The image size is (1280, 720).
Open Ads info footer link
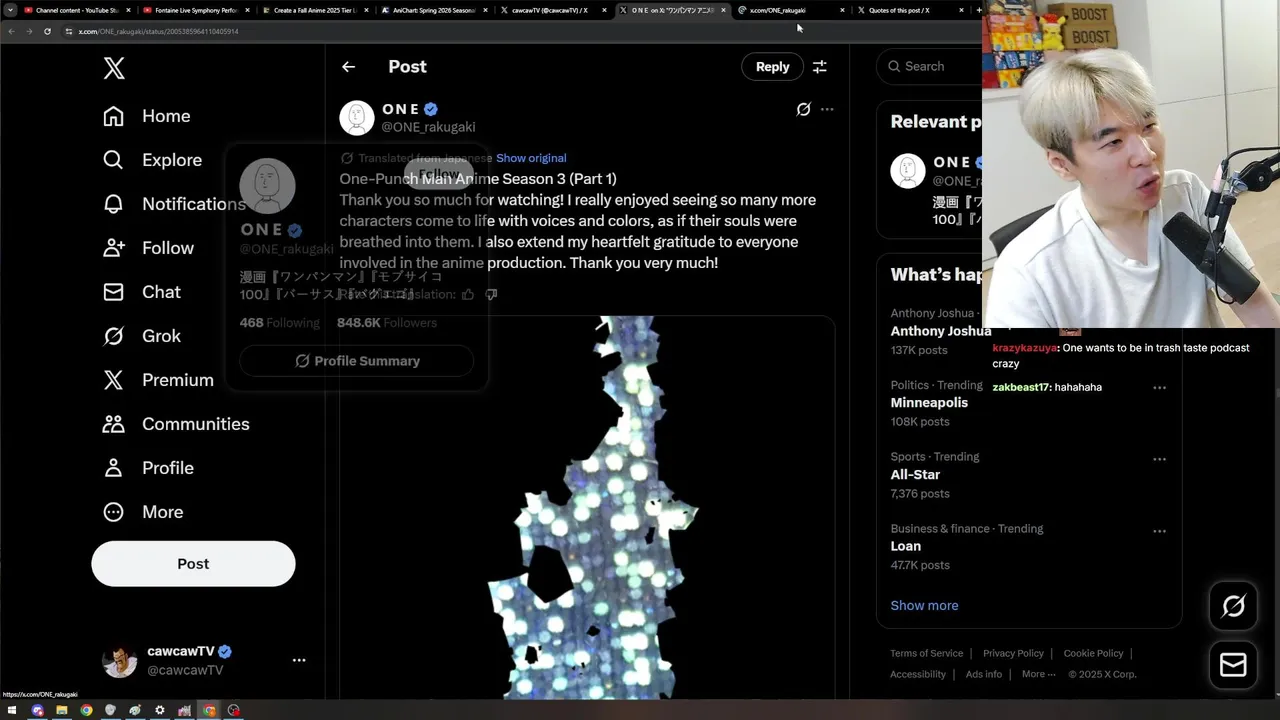click(984, 674)
